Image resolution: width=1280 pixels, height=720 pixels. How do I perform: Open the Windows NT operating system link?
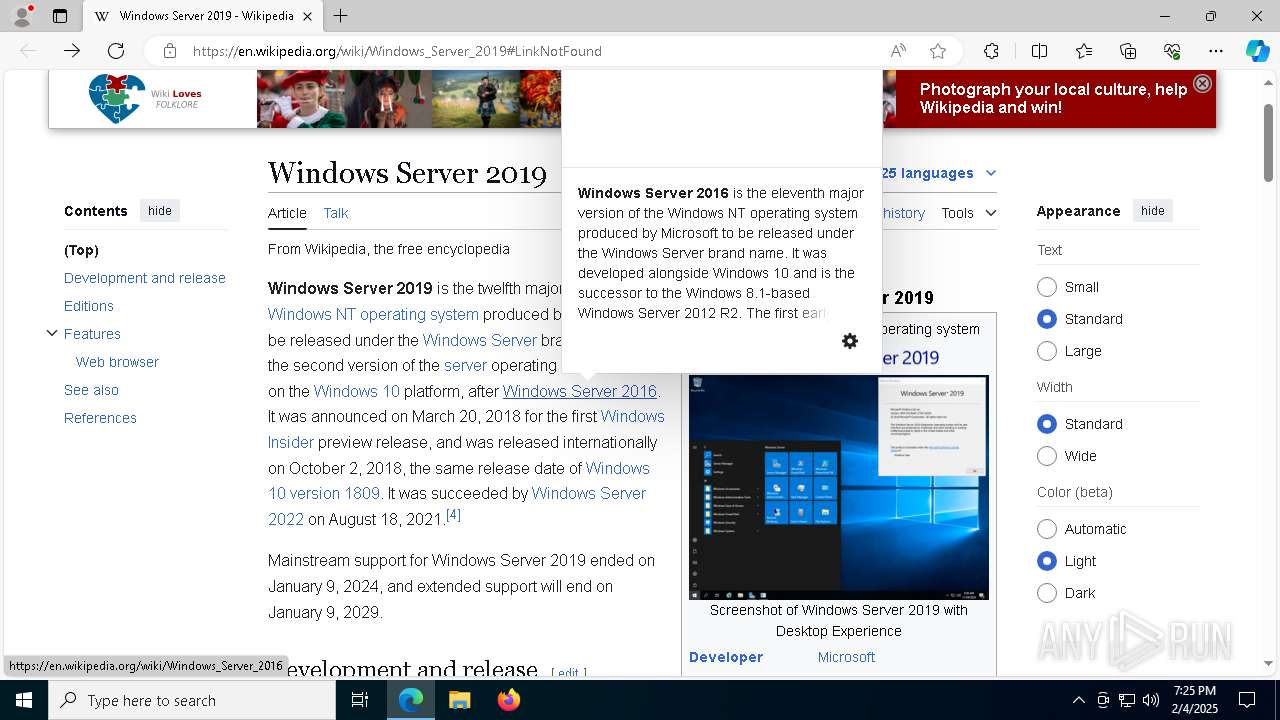(x=373, y=314)
